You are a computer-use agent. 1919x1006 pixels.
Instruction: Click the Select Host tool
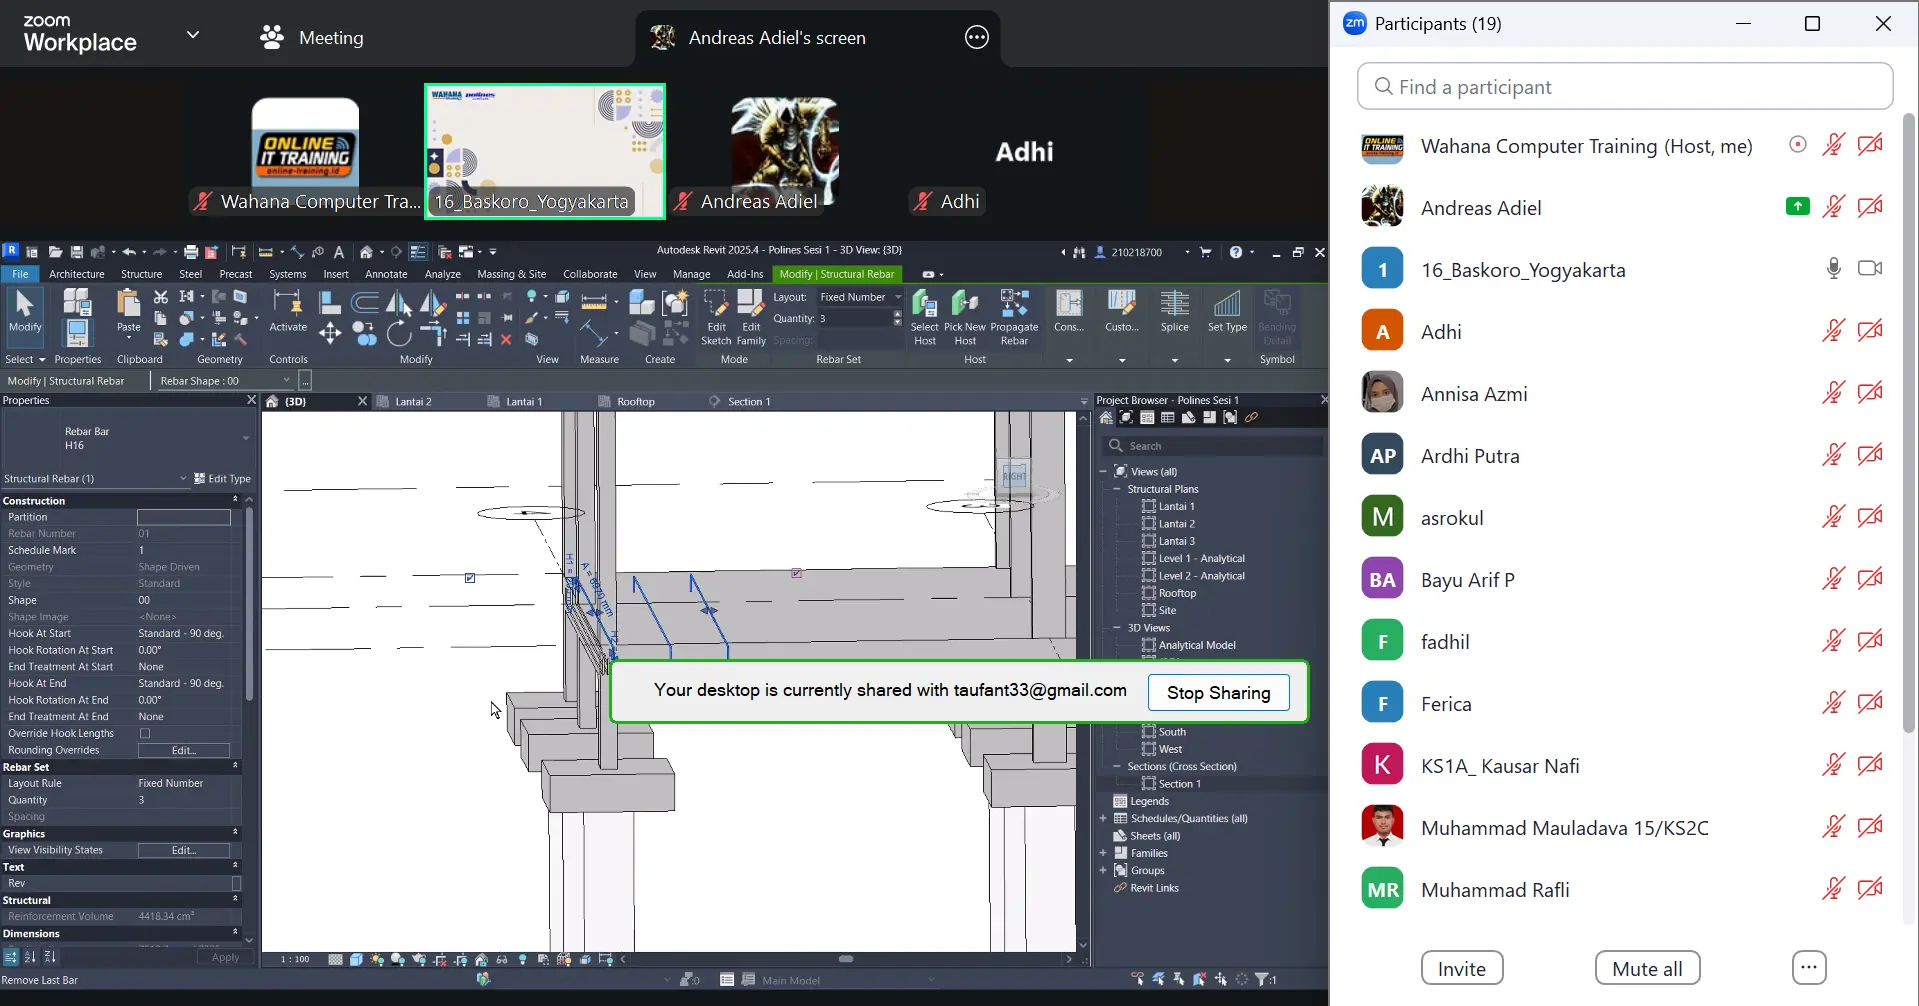point(925,317)
